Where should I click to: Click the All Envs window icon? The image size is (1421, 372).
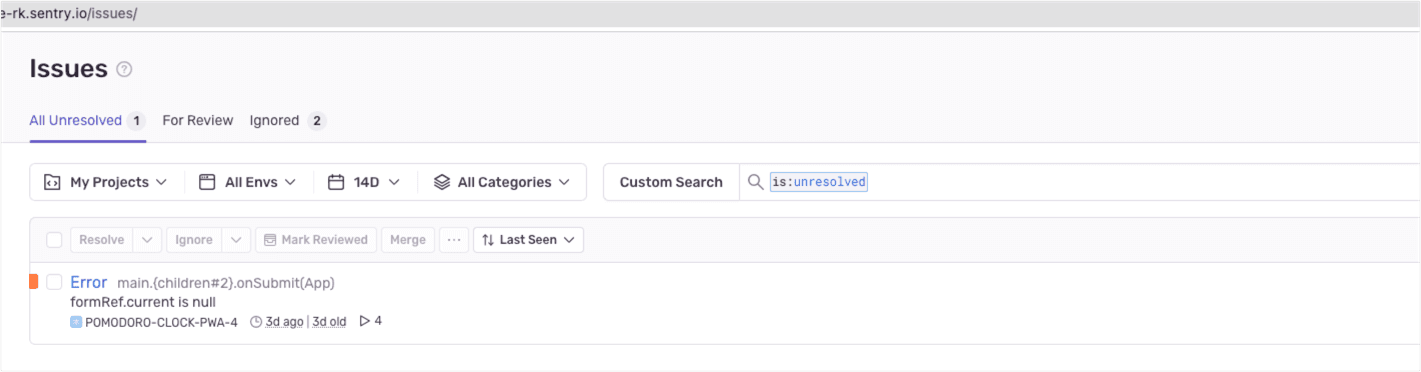point(207,182)
